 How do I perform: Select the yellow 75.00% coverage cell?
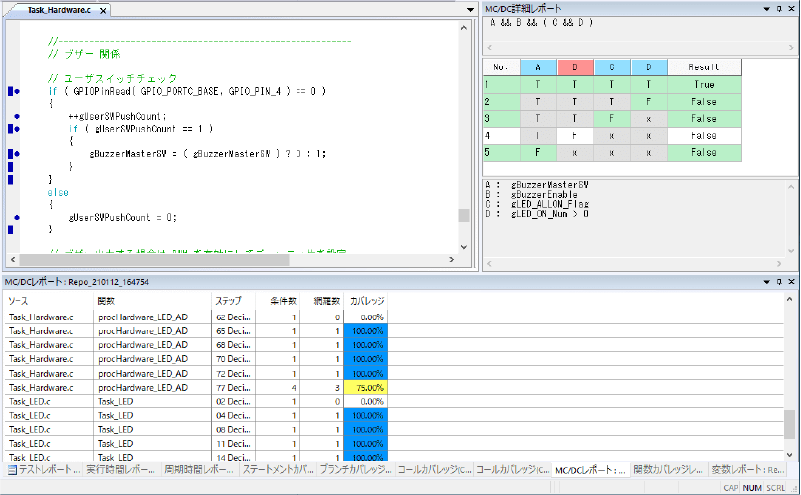[x=364, y=387]
